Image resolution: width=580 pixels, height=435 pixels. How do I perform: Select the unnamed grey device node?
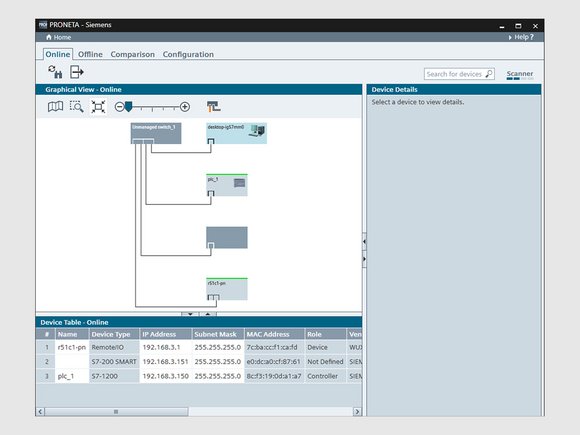(x=227, y=237)
